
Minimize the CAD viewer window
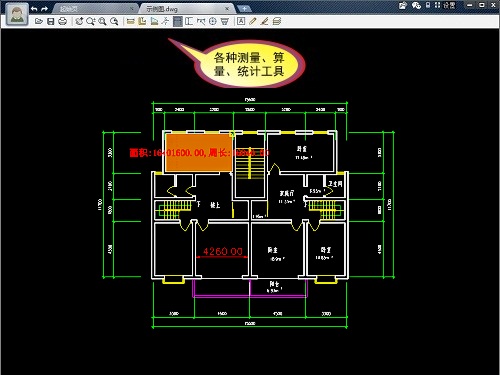(469, 5)
